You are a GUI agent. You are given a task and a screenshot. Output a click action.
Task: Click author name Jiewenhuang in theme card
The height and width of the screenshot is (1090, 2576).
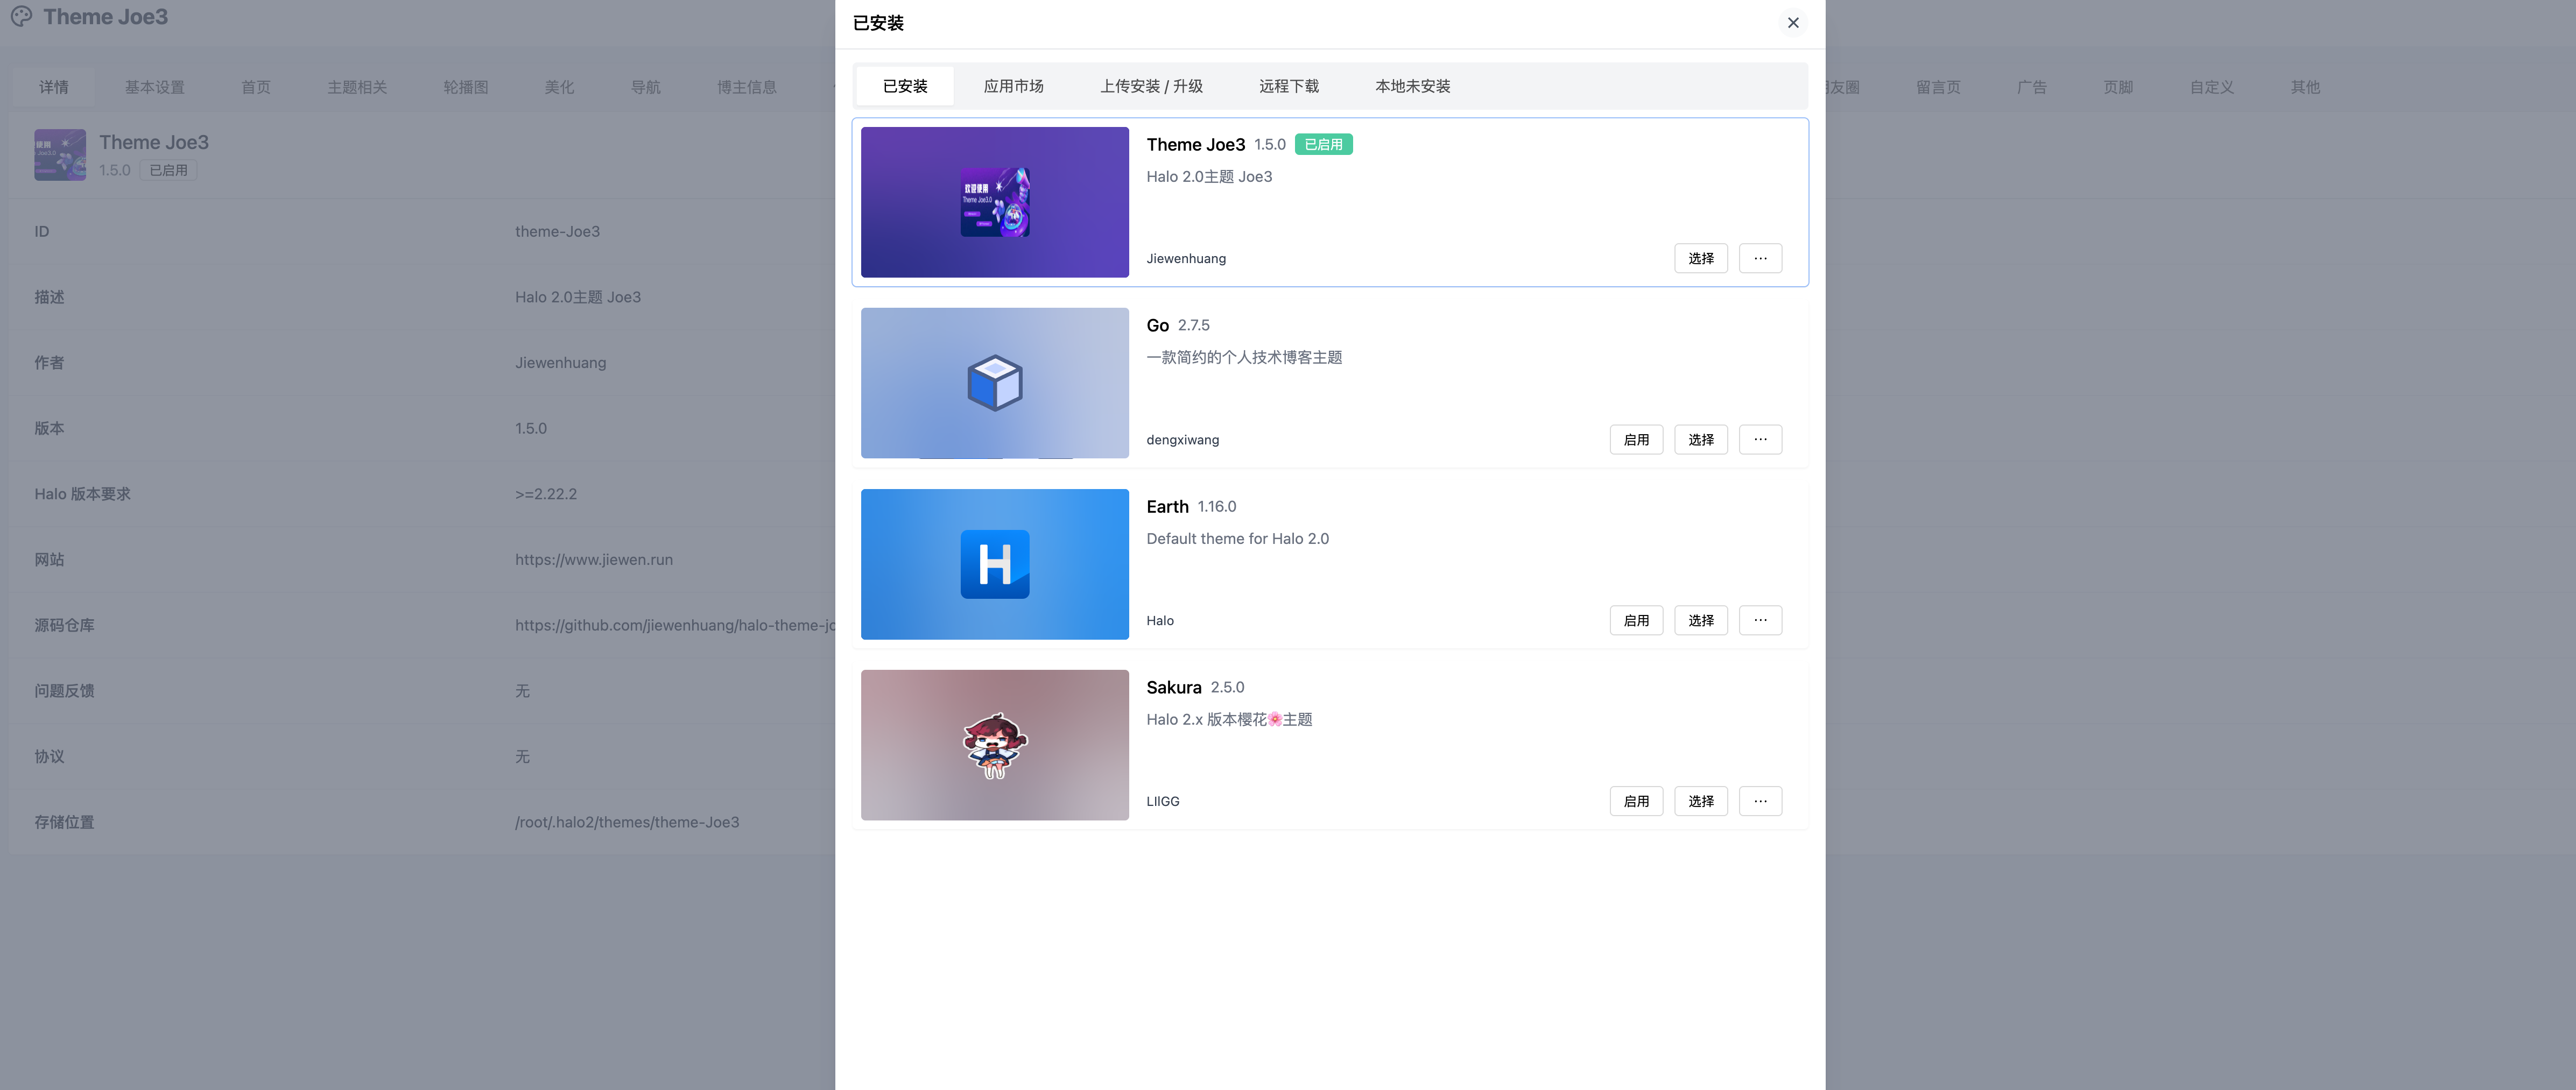pyautogui.click(x=1186, y=258)
